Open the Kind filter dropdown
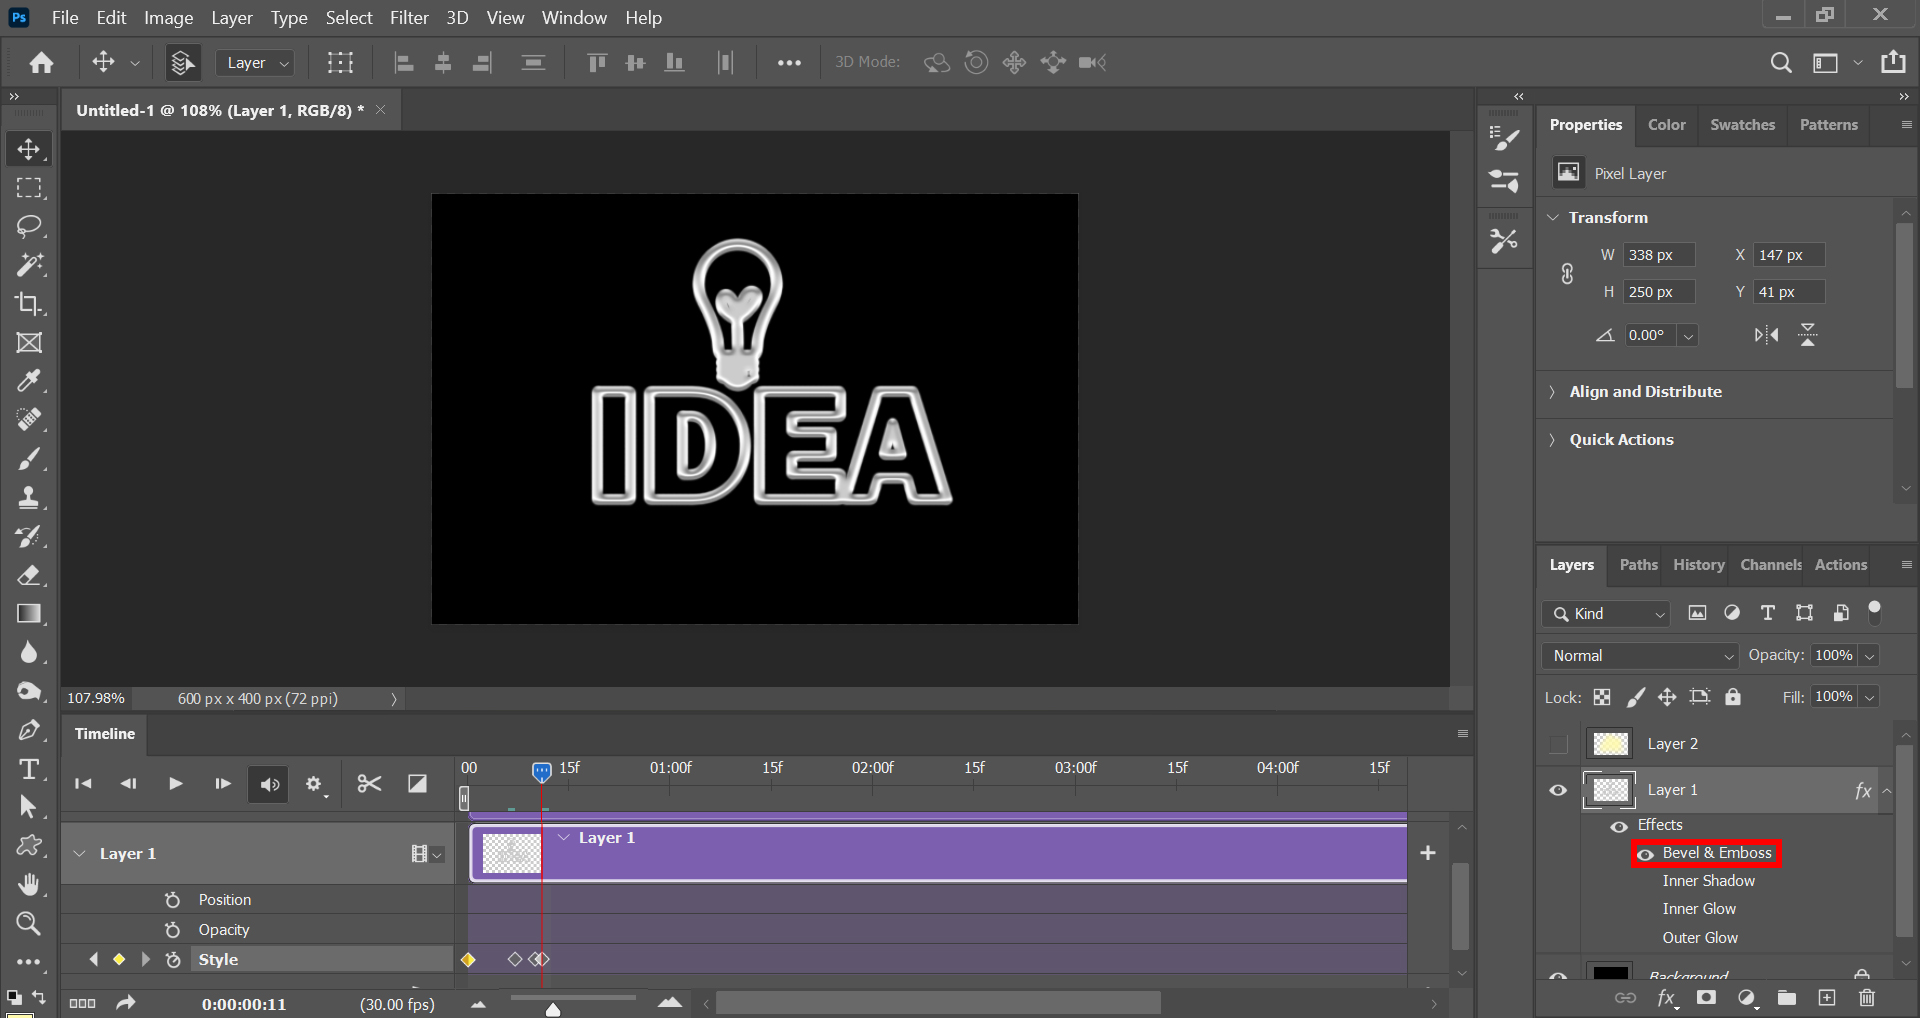 pyautogui.click(x=1606, y=614)
